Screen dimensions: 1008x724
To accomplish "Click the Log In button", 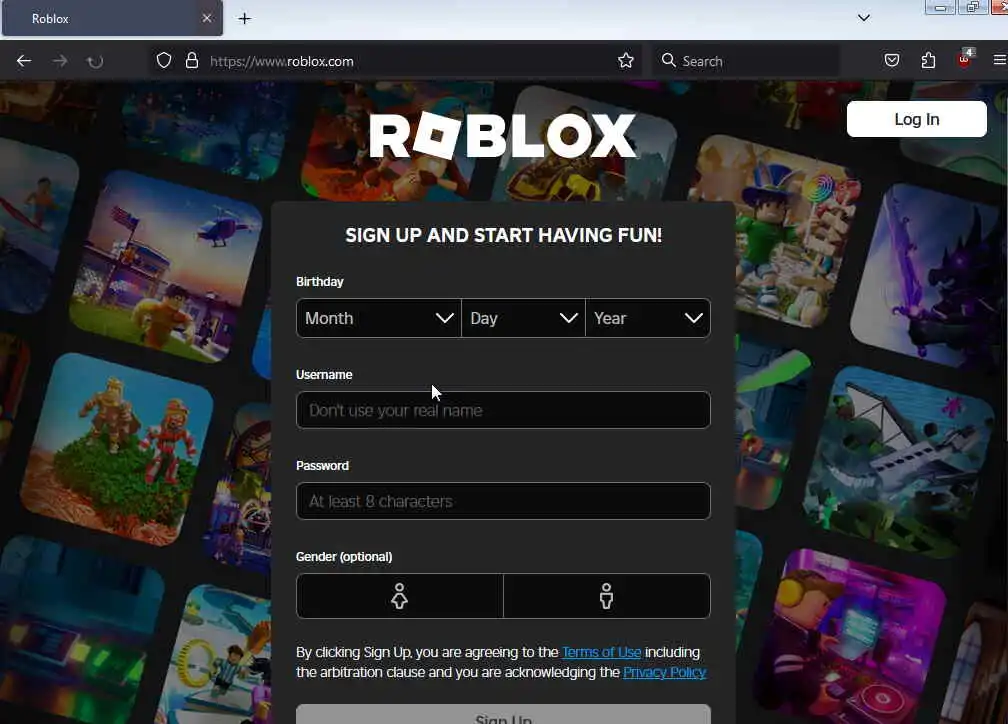I will 917,119.
